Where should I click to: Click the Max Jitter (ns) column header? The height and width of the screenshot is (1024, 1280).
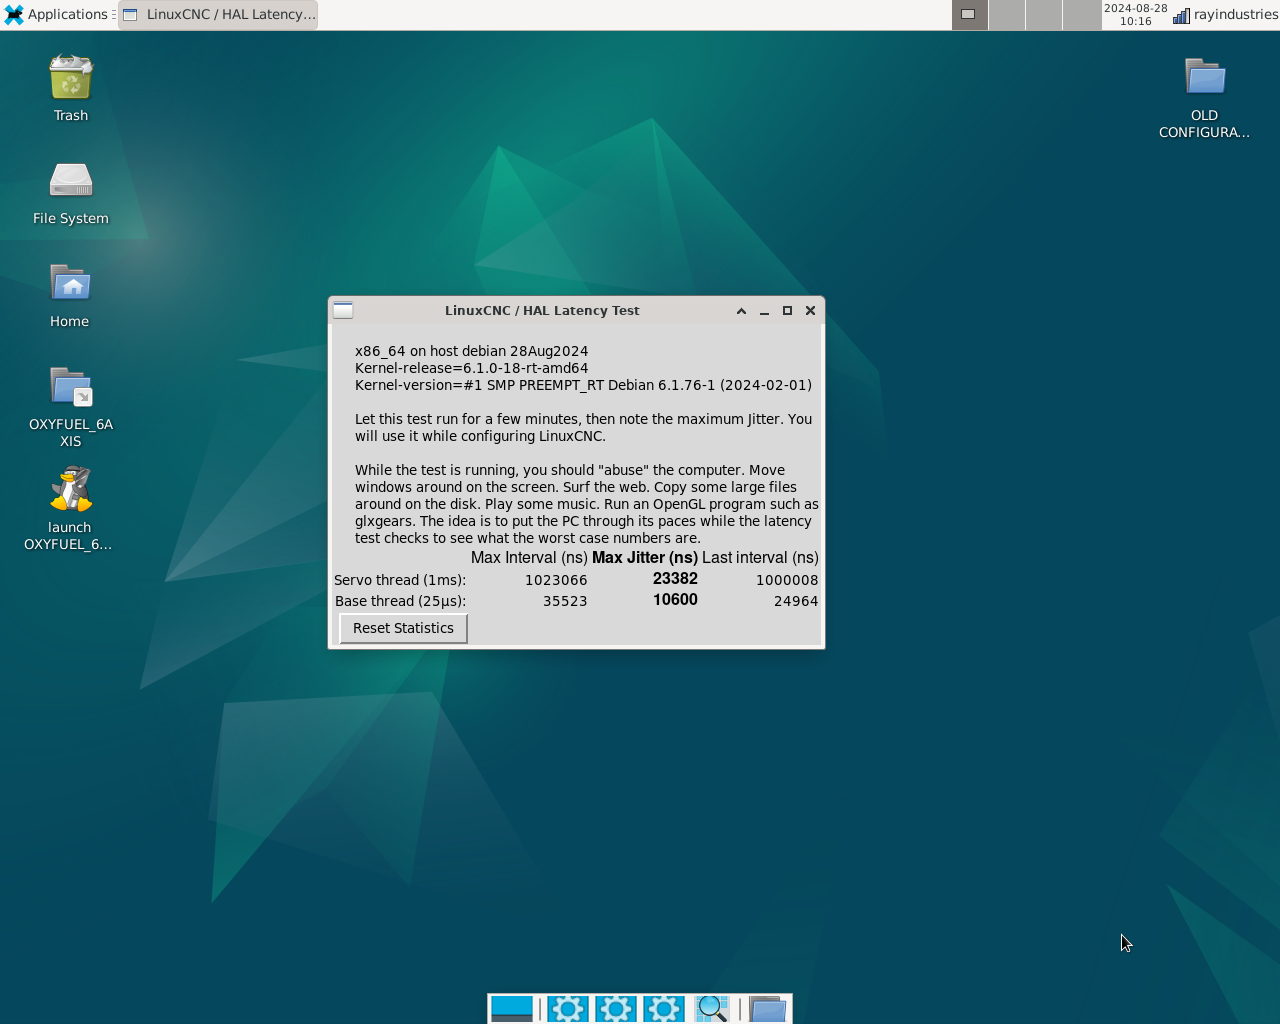(645, 558)
